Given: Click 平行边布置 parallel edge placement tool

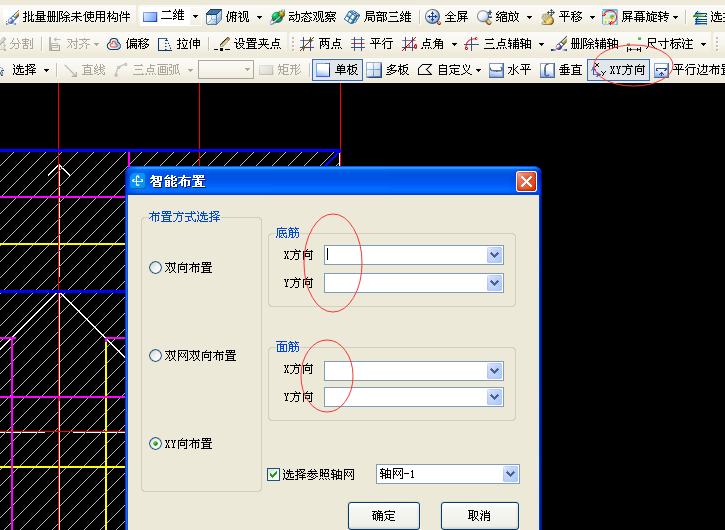Looking at the screenshot, I should pyautogui.click(x=689, y=70).
